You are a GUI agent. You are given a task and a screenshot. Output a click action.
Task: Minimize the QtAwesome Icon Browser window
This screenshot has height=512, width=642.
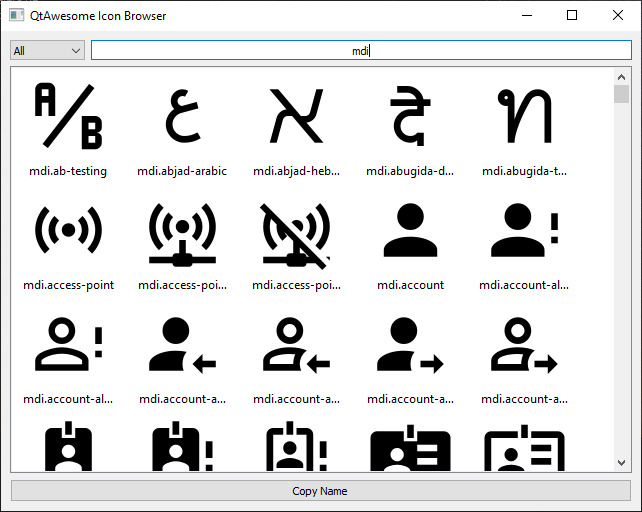click(x=527, y=16)
